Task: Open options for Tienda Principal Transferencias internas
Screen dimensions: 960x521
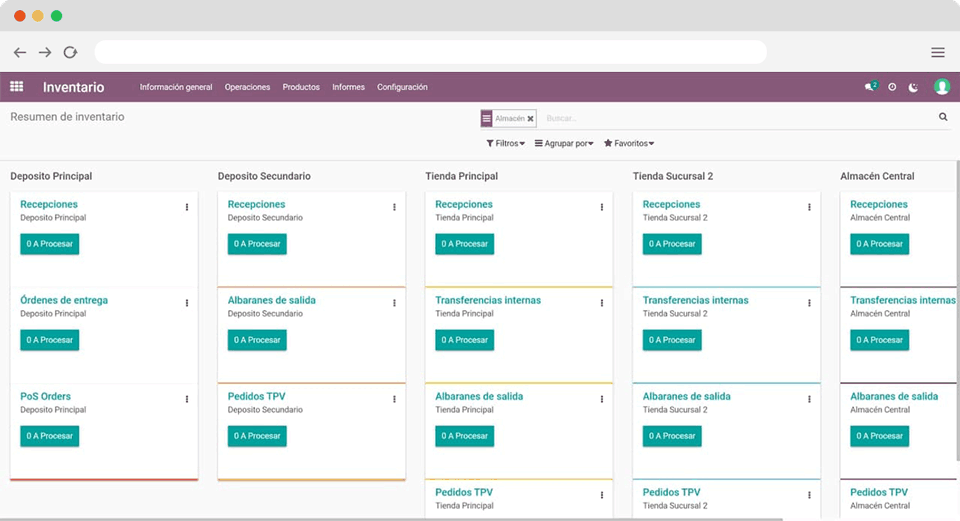Action: click(x=601, y=303)
